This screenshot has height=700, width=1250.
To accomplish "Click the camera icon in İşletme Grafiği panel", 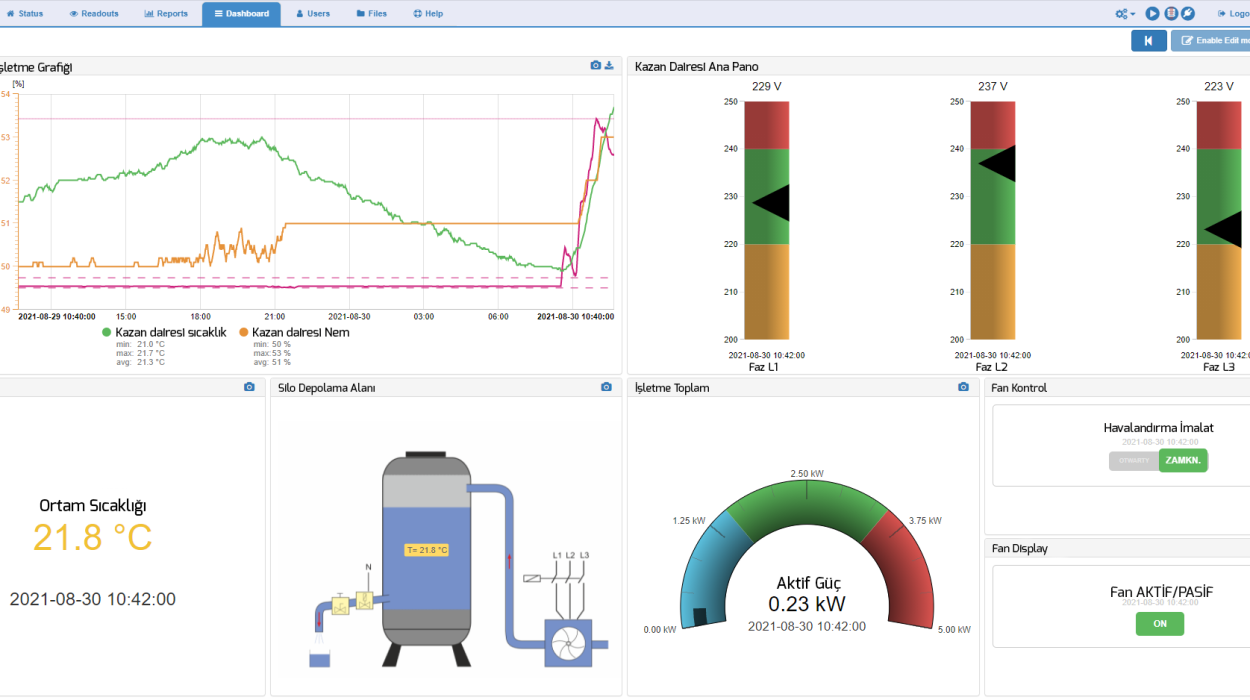I will point(596,66).
